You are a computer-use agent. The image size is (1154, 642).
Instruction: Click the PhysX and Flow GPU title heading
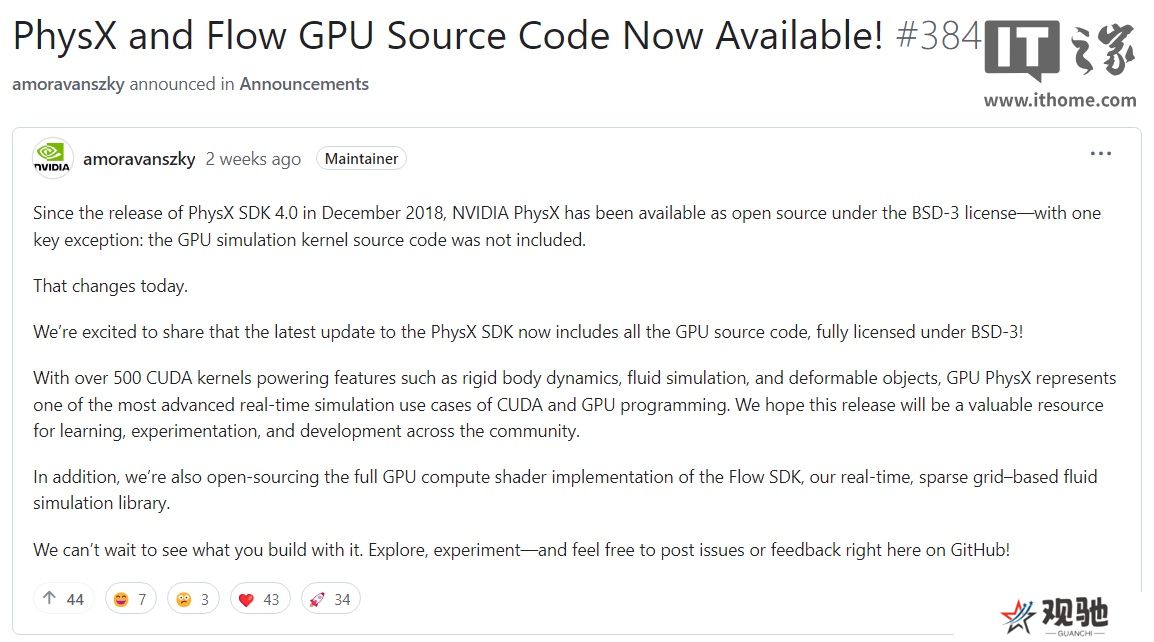[x=447, y=35]
